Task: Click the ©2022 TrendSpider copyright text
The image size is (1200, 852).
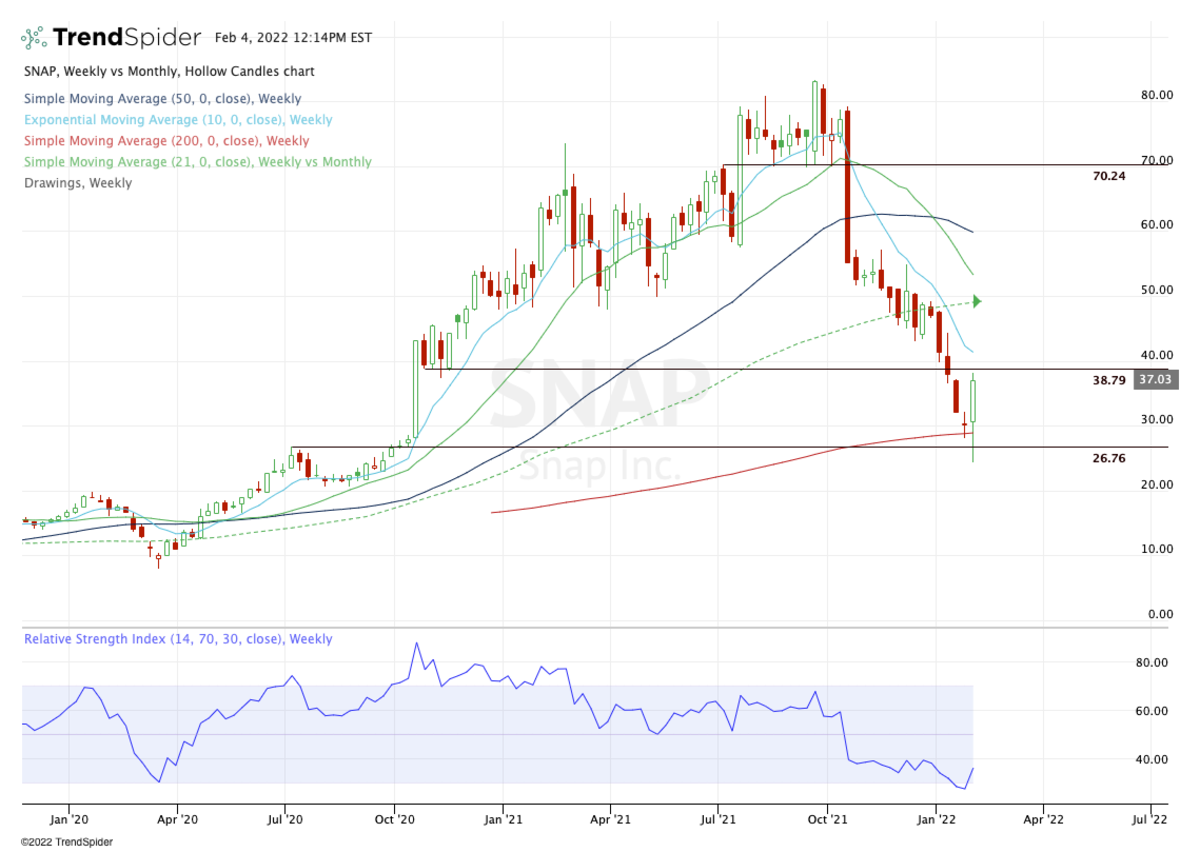Action: 66,841
